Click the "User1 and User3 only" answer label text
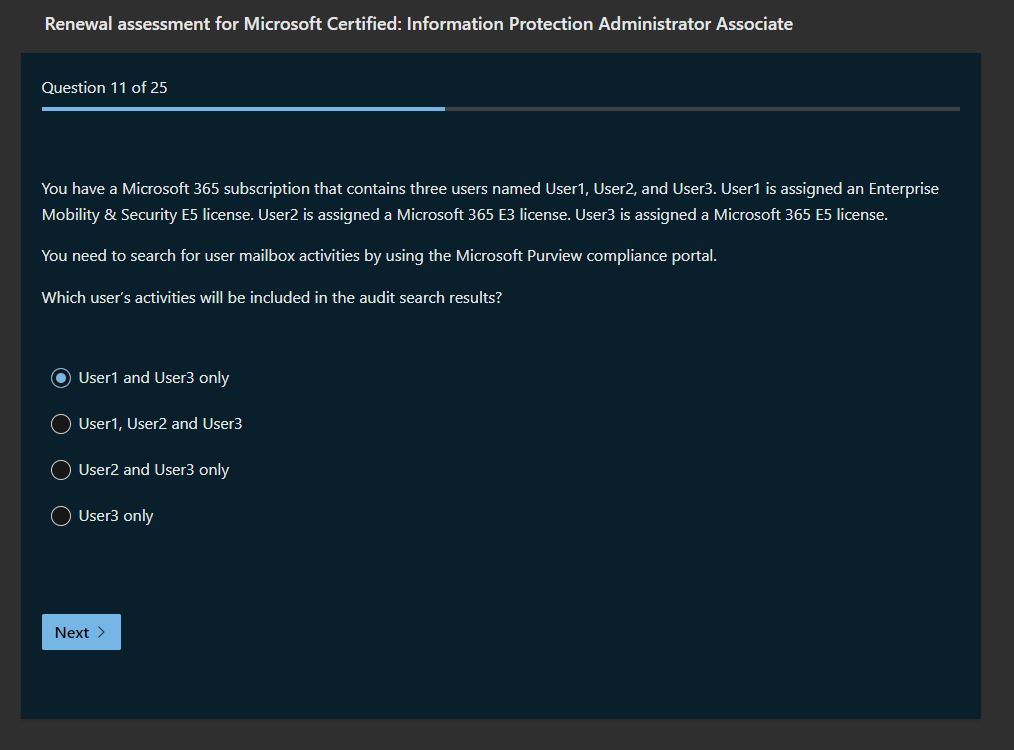Viewport: 1014px width, 750px height. [154, 378]
